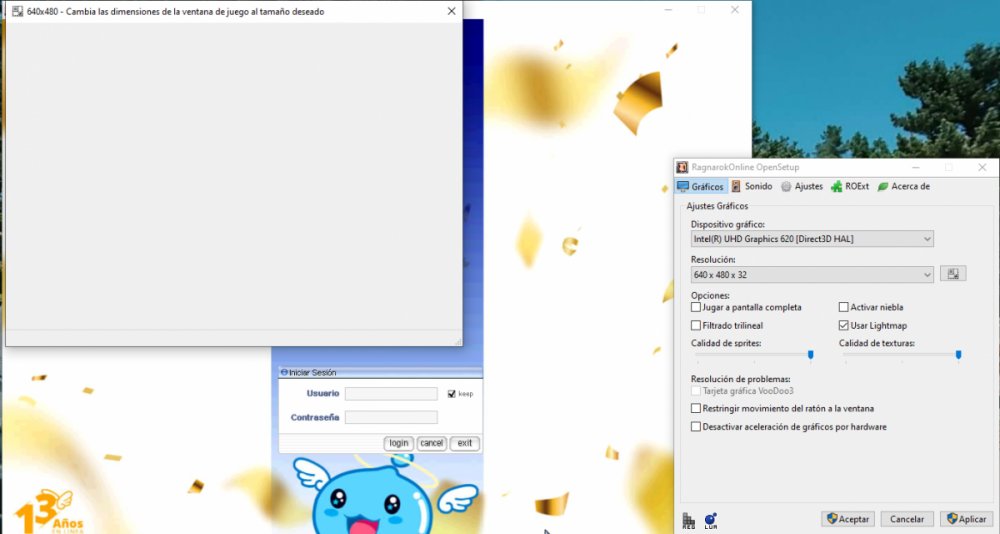The width and height of the screenshot is (1000, 534).
Task: Click the Usuario input field
Action: [391, 394]
